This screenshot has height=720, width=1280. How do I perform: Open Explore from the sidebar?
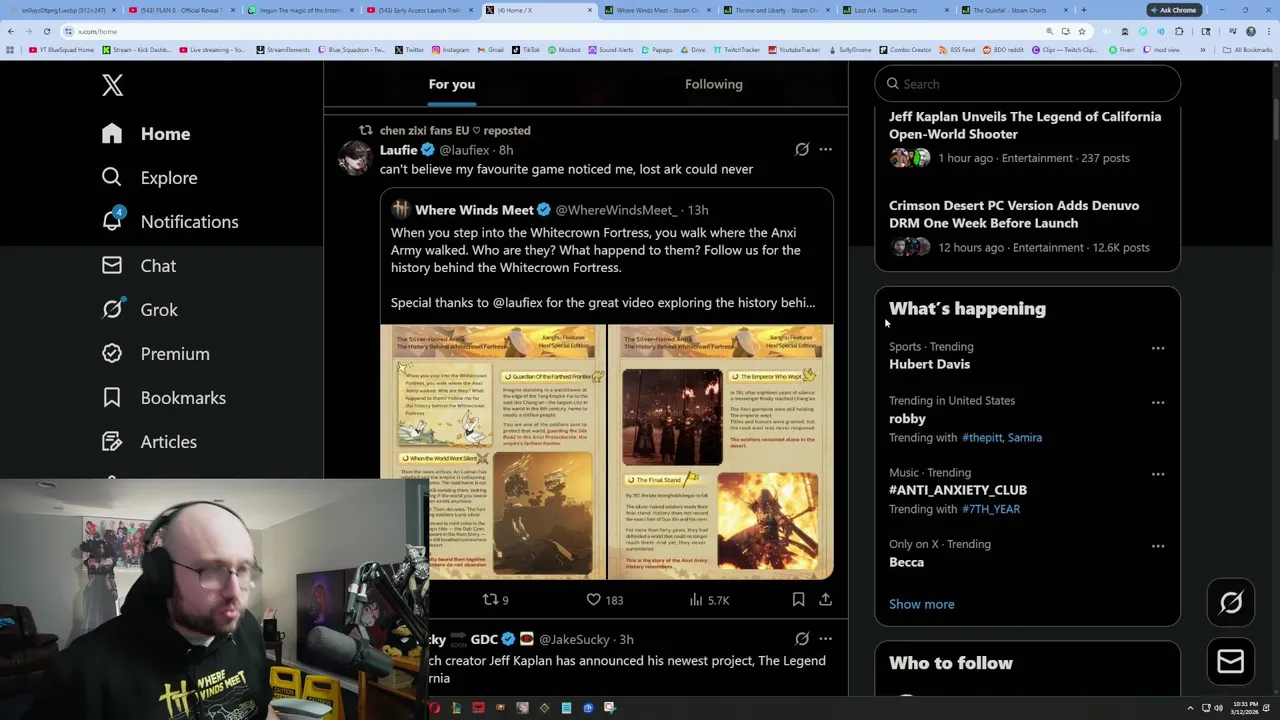[149, 177]
